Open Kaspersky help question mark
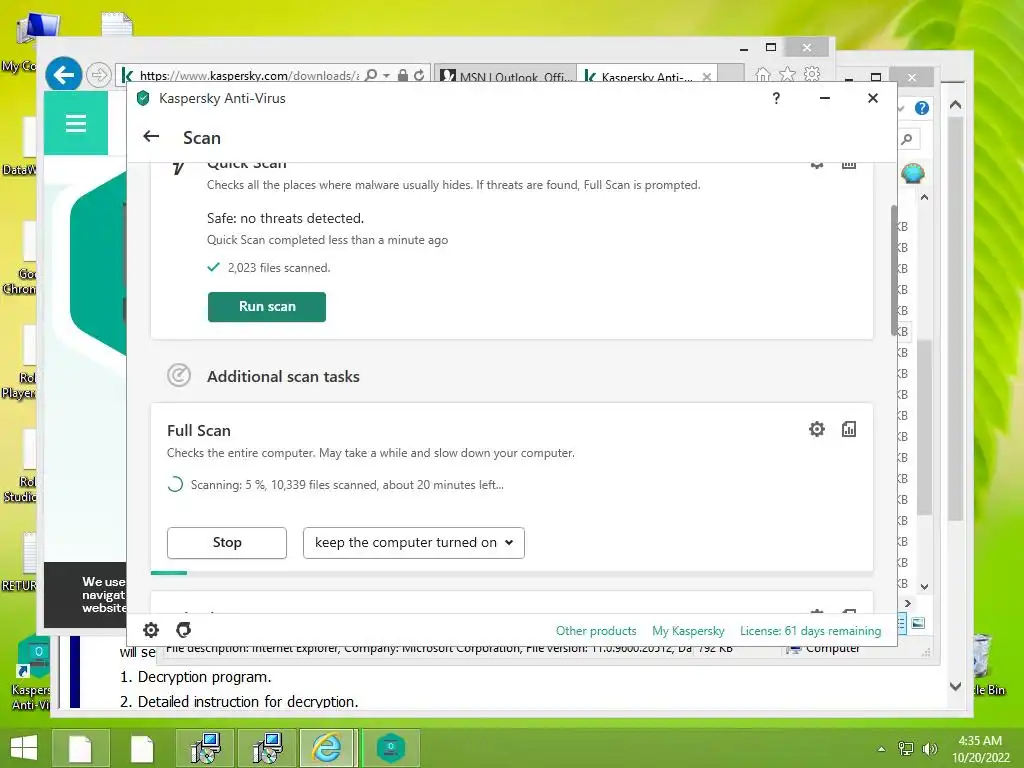The height and width of the screenshot is (768, 1024). point(776,98)
